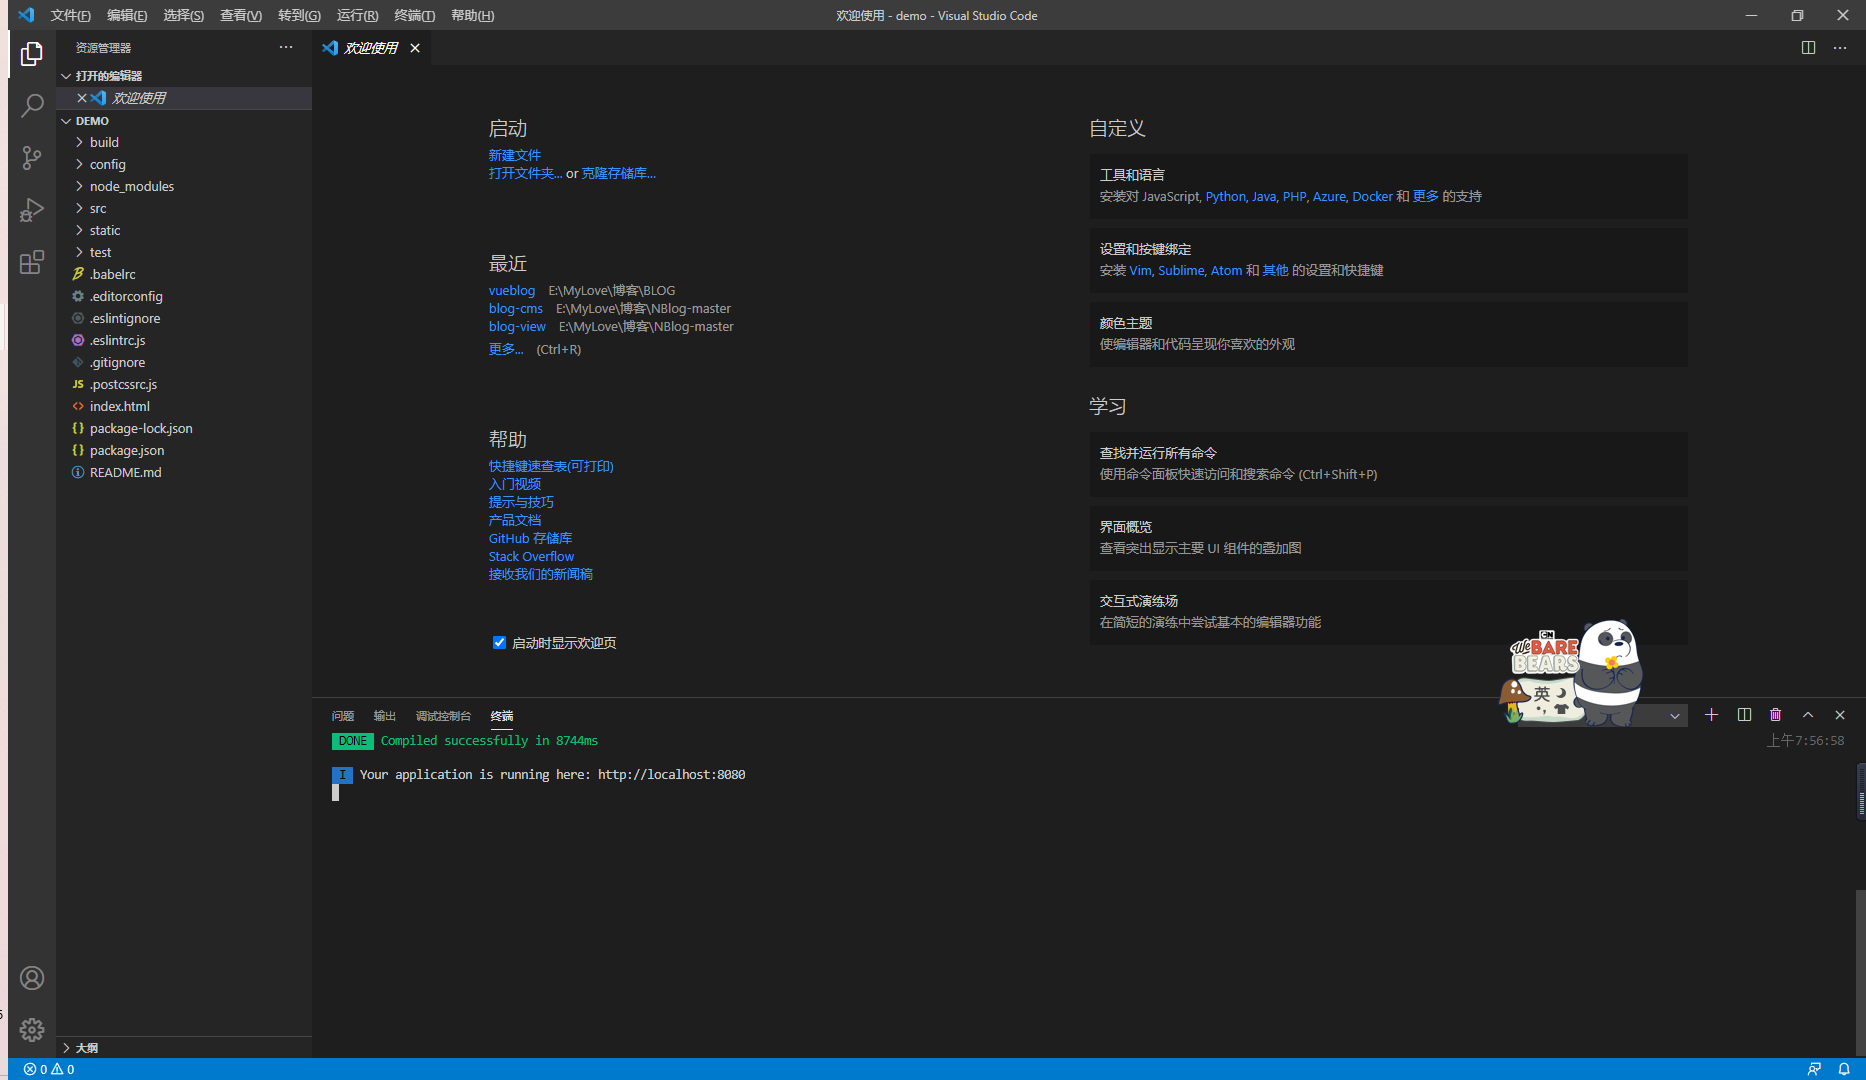Close 欢迎使用 in open editors list
Viewport: 1866px width, 1080px height.
click(x=82, y=98)
